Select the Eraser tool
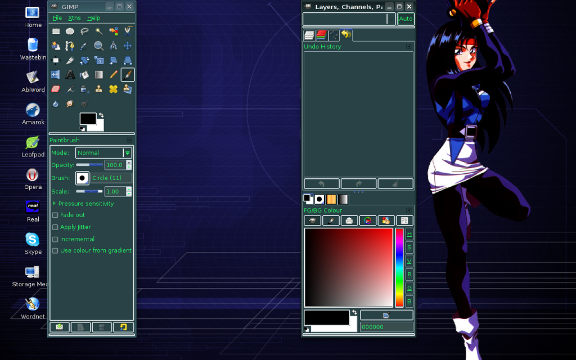Image resolution: width=576 pixels, height=360 pixels. pos(55,89)
